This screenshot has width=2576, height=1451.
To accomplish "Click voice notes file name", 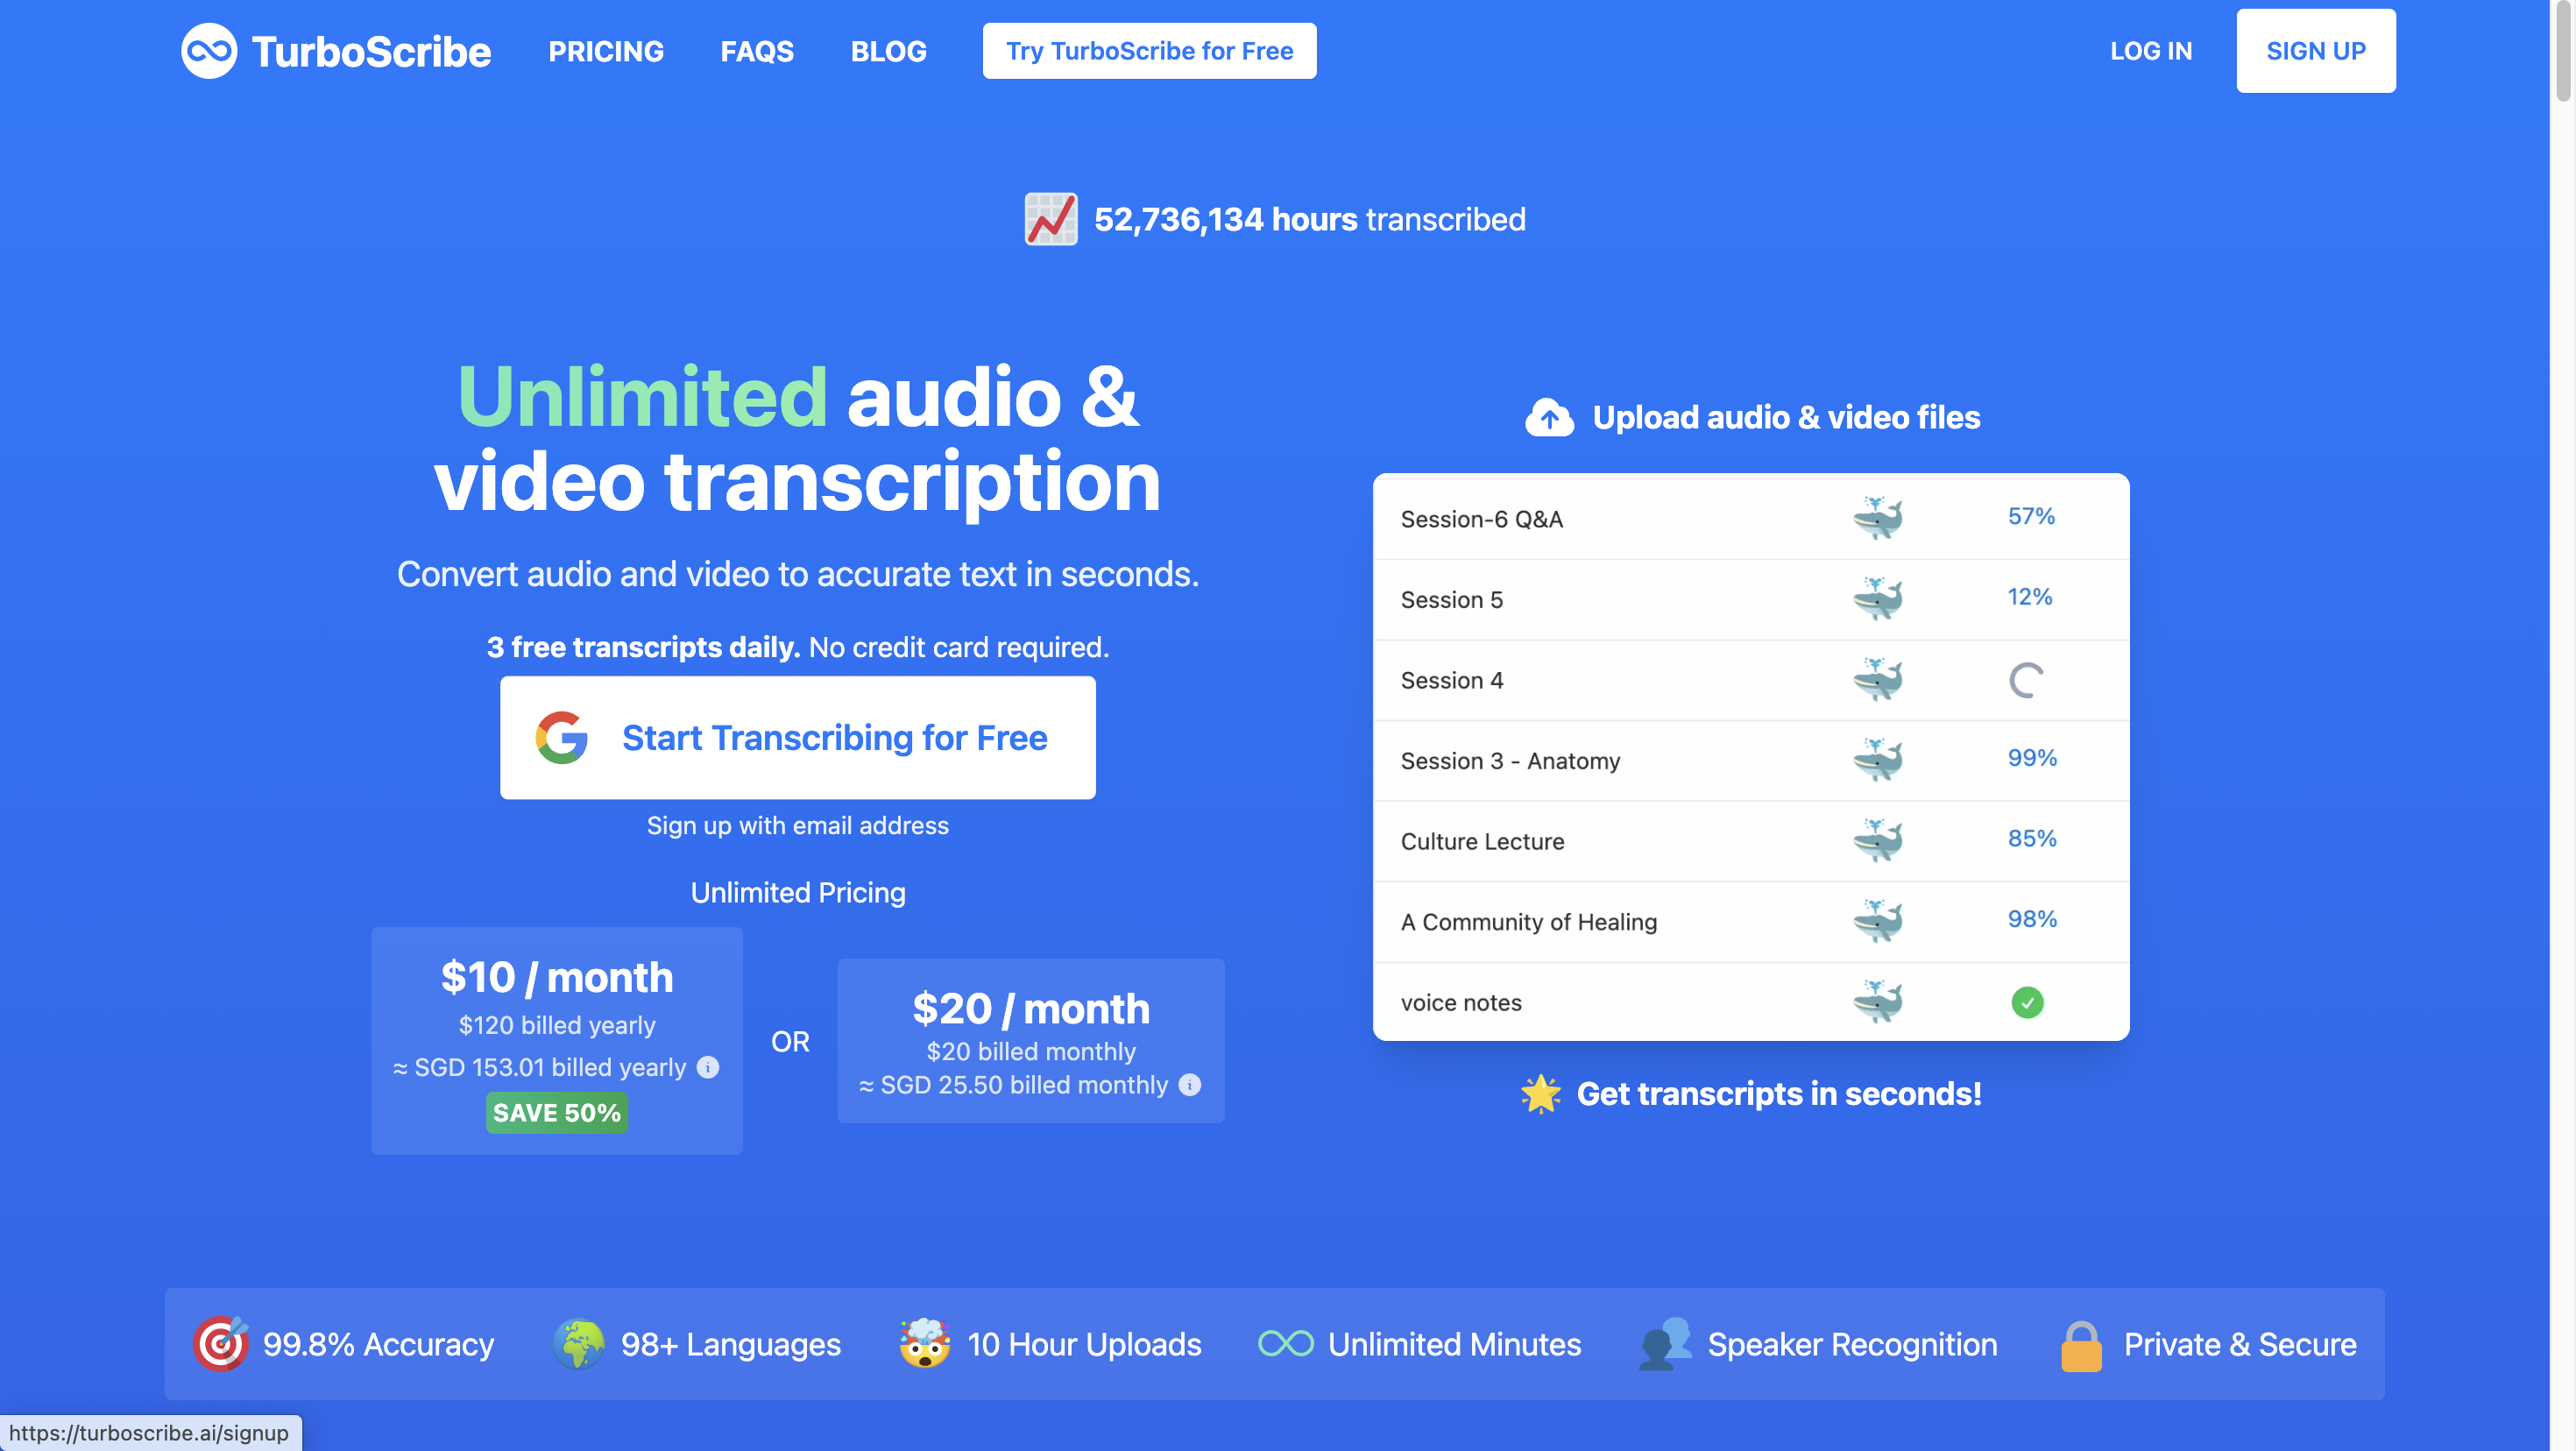I will click(1460, 1003).
